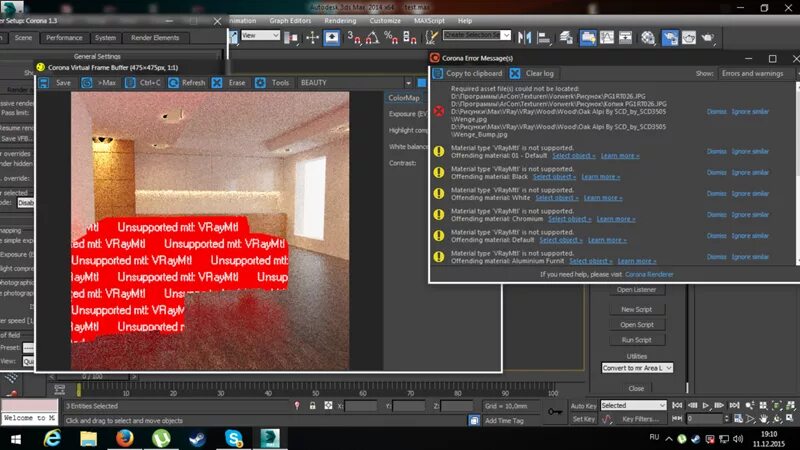The image size is (800, 450).
Task: Toggle the 3D Snaps button
Action: coord(354,37)
